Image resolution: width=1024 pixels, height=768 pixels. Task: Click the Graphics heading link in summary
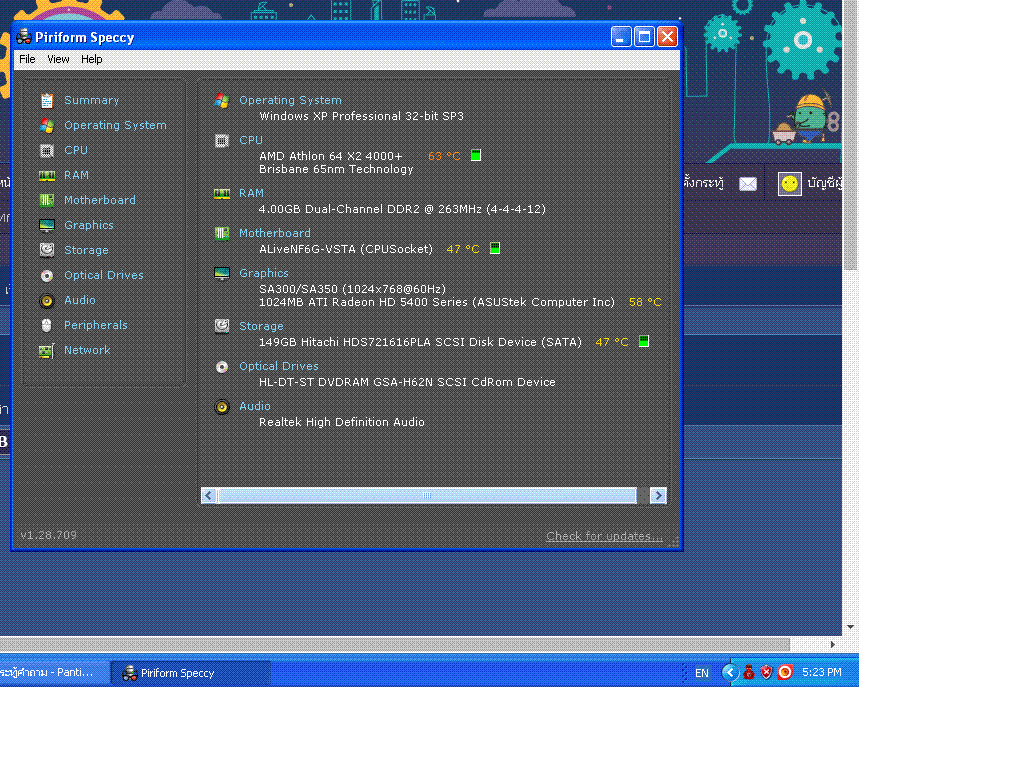[x=264, y=273]
